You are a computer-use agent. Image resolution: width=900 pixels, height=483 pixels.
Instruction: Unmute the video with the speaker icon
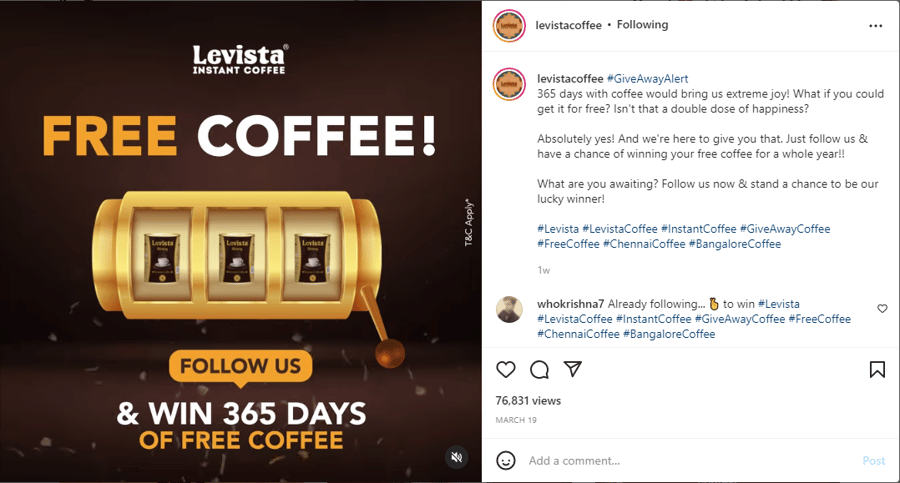457,457
